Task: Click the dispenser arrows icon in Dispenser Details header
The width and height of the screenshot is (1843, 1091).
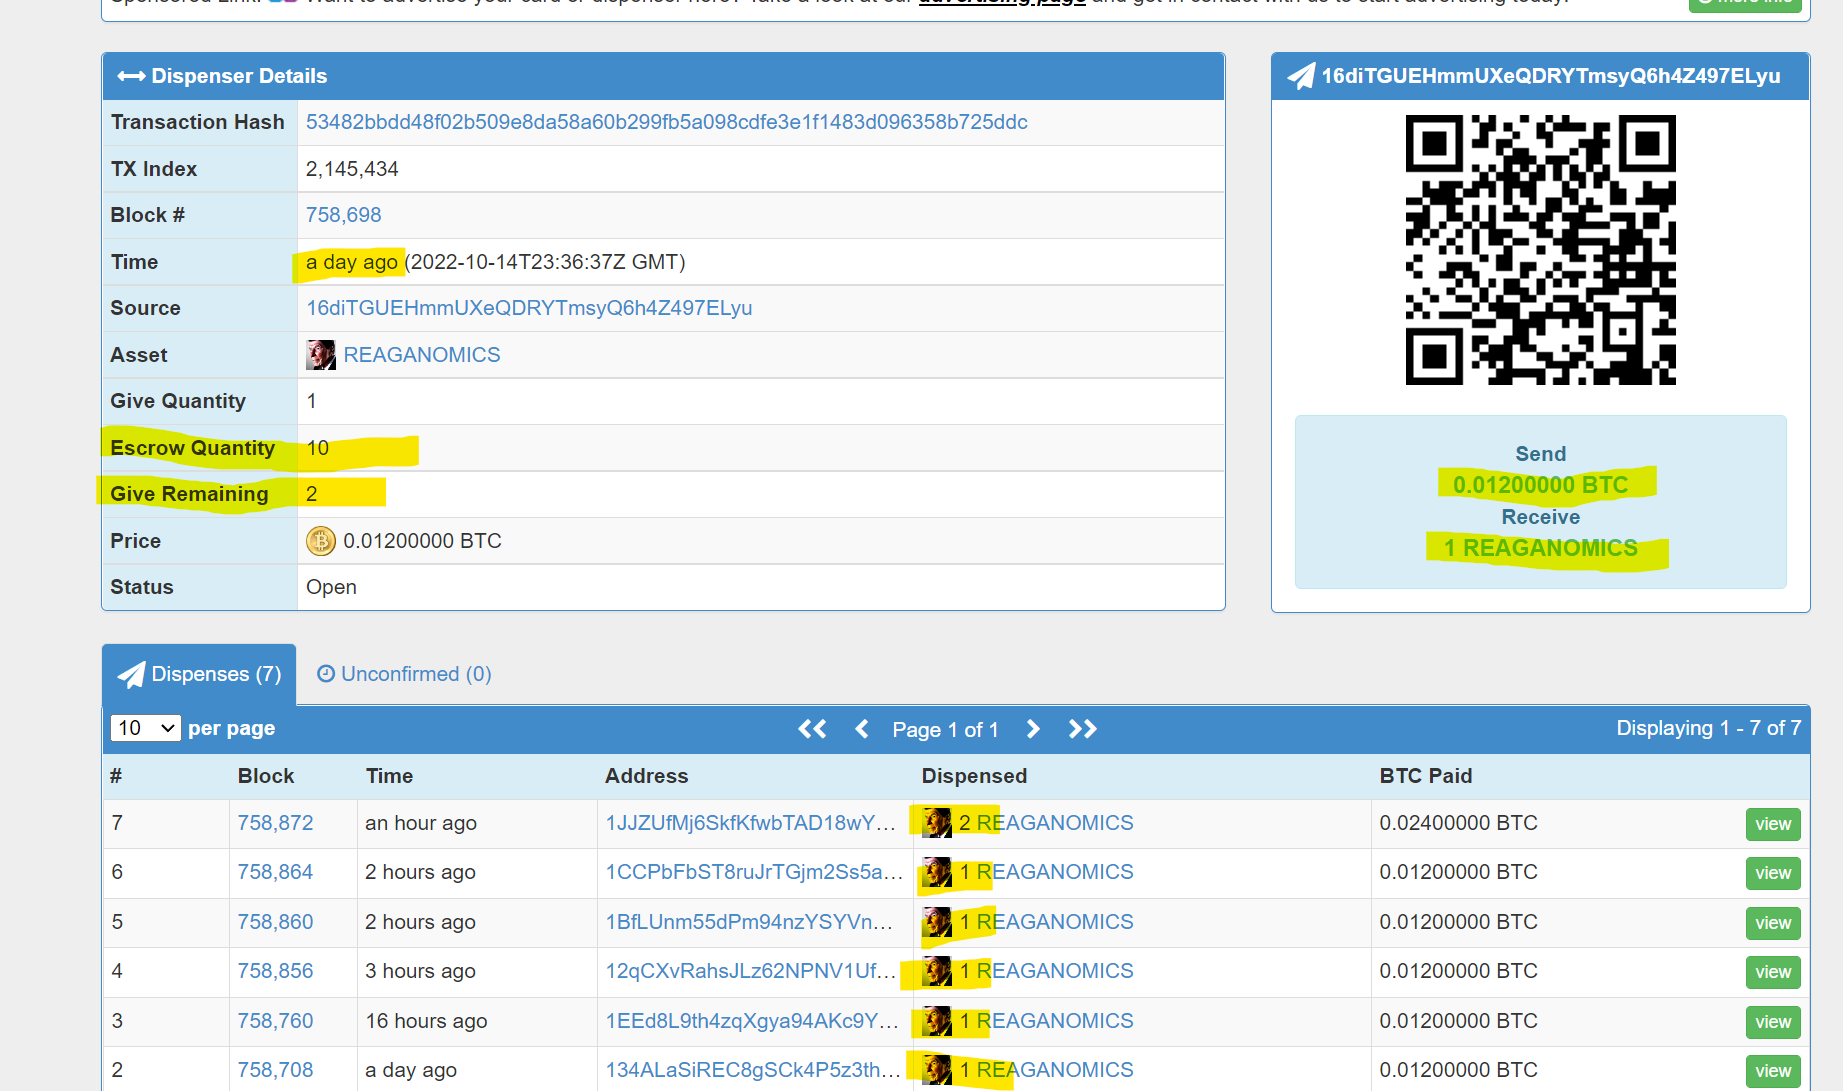Action: [x=131, y=76]
